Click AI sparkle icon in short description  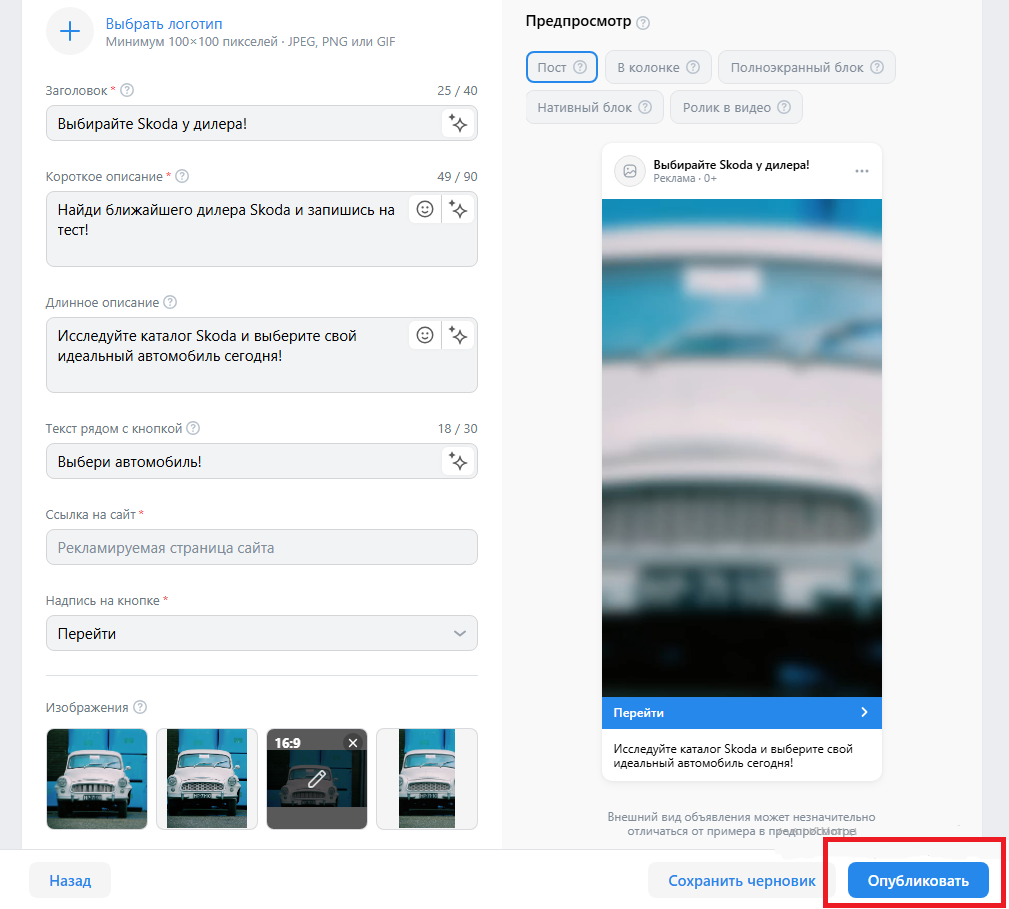458,210
